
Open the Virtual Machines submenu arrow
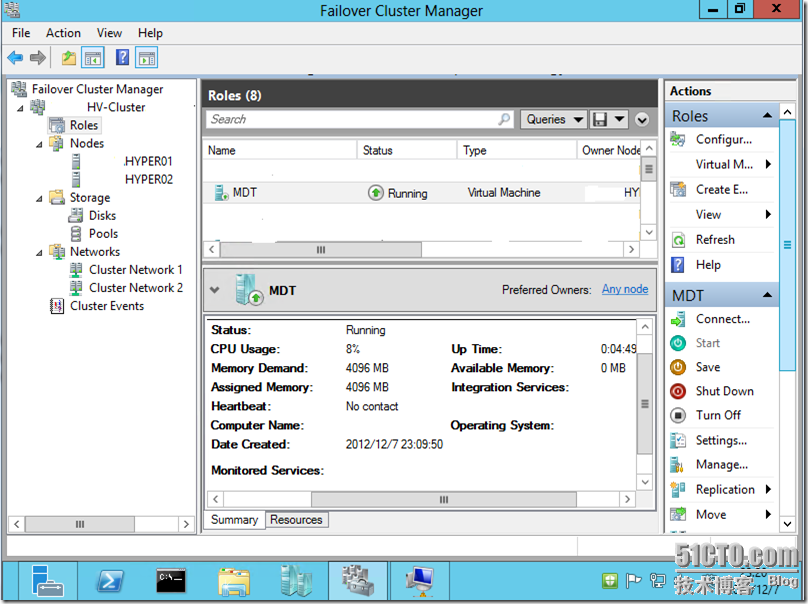pyautogui.click(x=768, y=164)
